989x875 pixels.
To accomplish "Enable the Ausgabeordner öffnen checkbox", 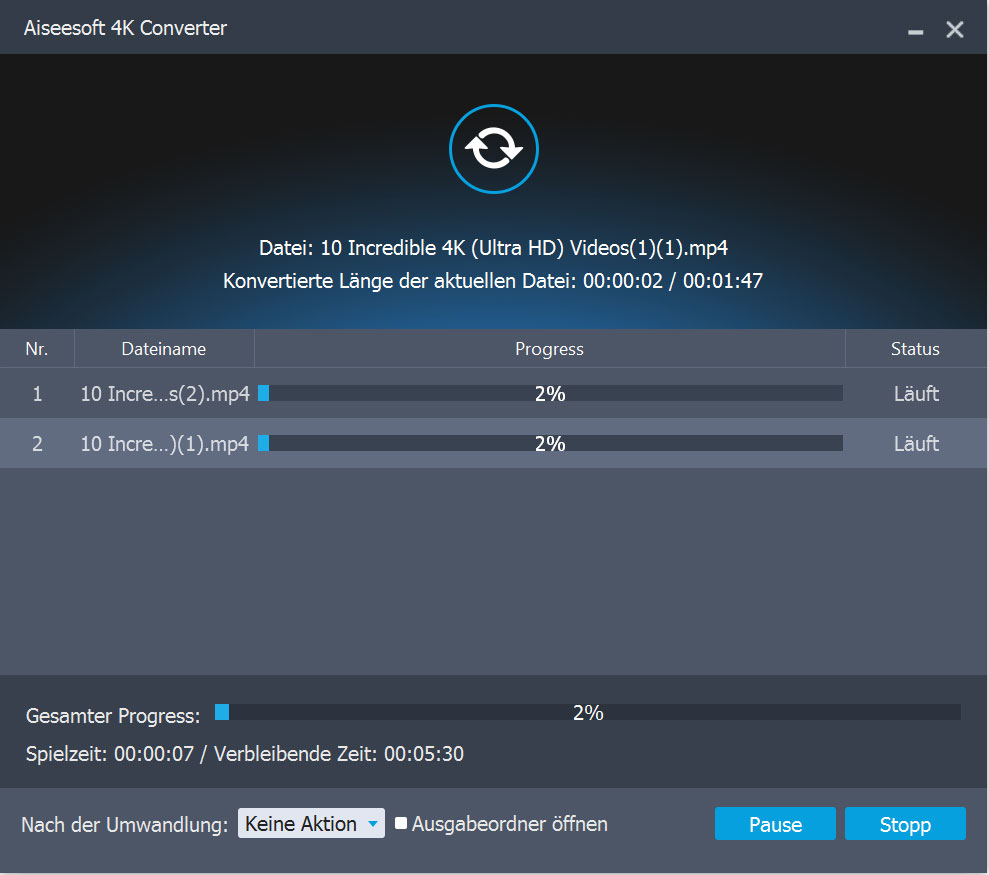I will pyautogui.click(x=401, y=823).
